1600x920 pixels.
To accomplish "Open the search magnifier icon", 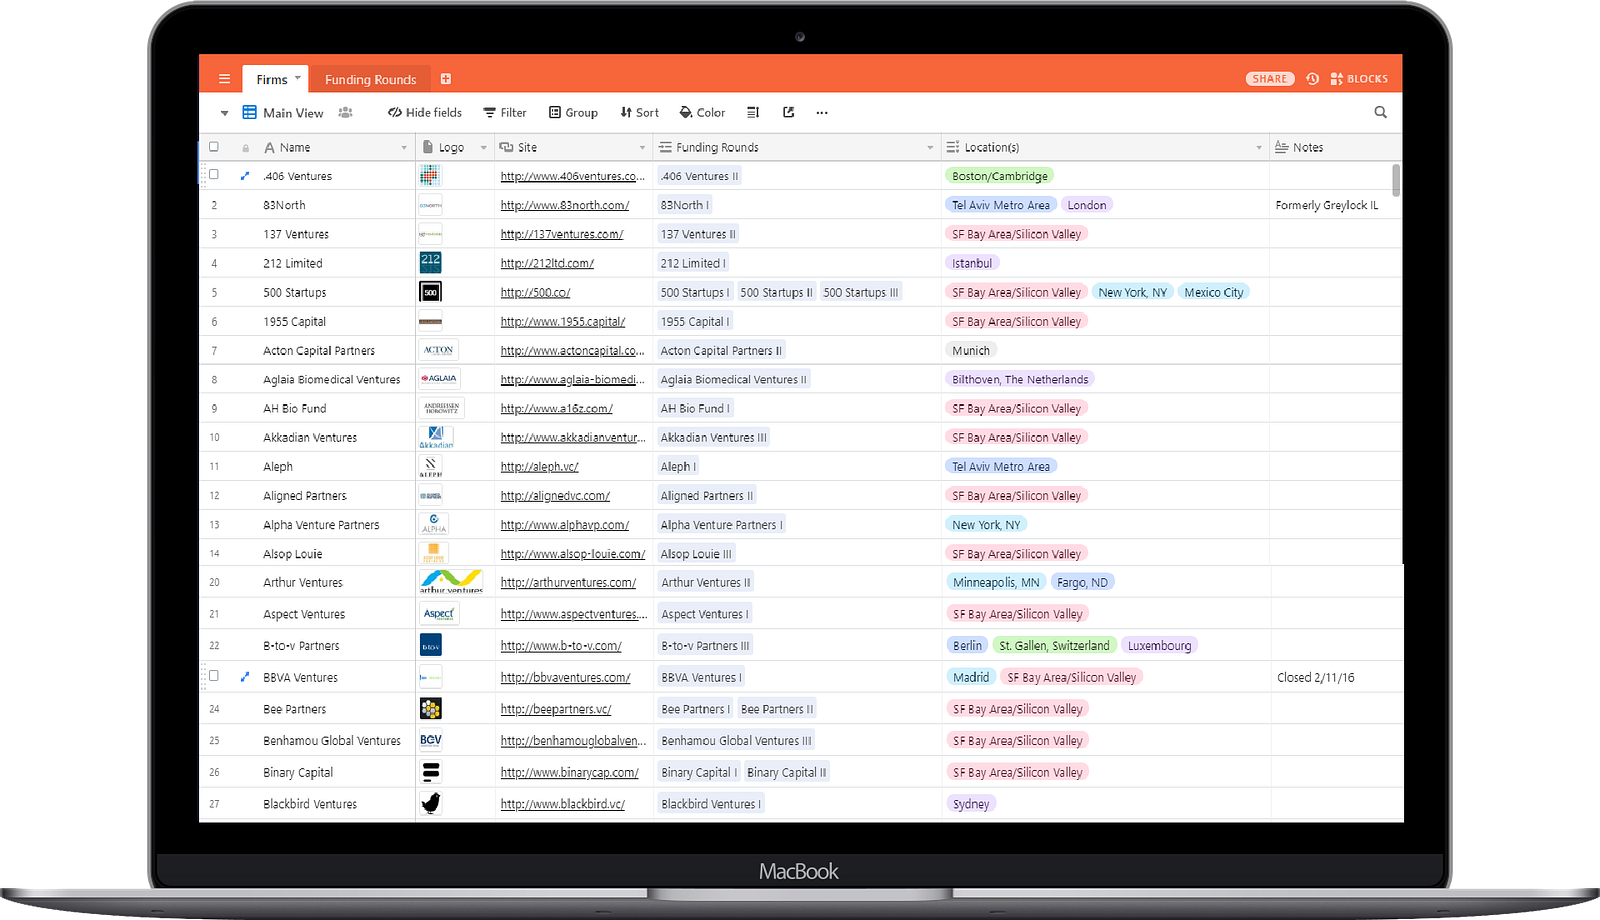I will pyautogui.click(x=1381, y=113).
